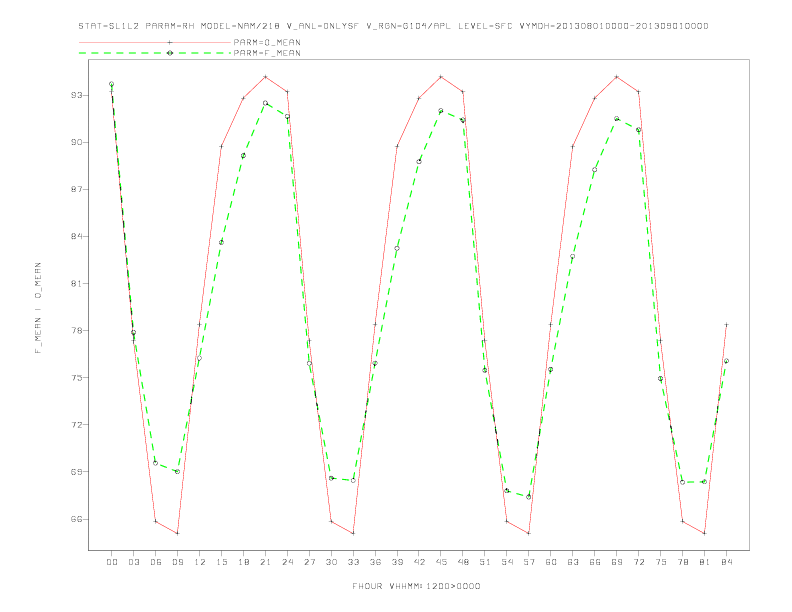Viewport: 792px width, 612px height.
Task: Click the x-axis tick label 66
Action: click(x=595, y=562)
